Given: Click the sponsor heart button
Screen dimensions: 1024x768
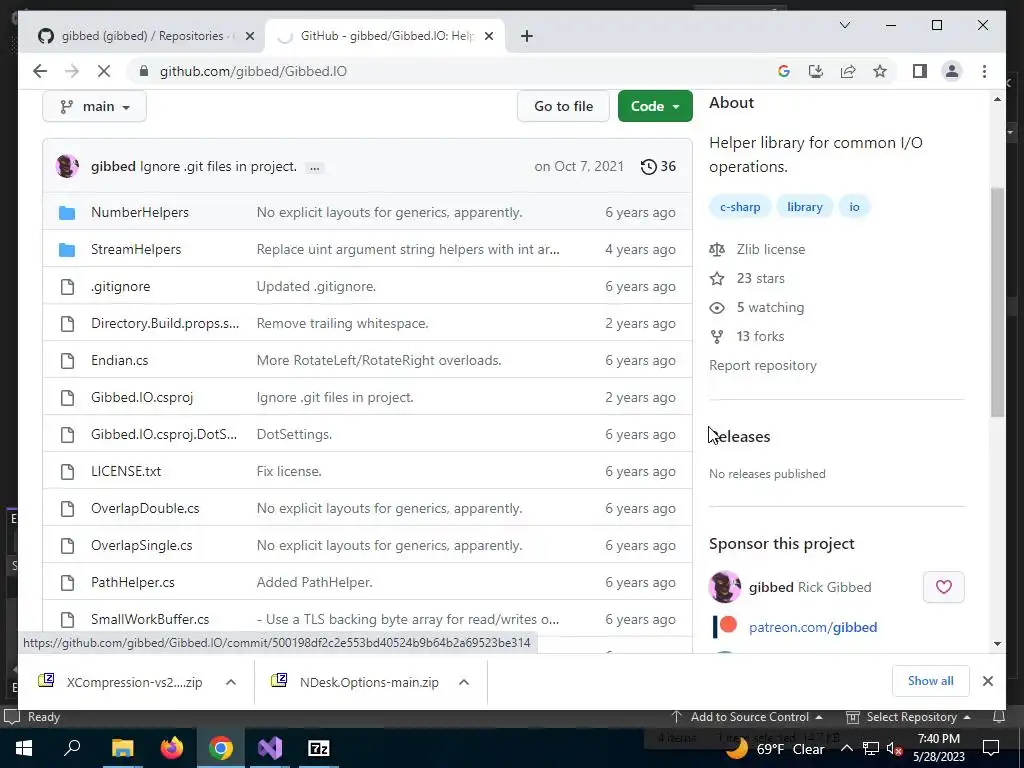Looking at the screenshot, I should point(943,586).
